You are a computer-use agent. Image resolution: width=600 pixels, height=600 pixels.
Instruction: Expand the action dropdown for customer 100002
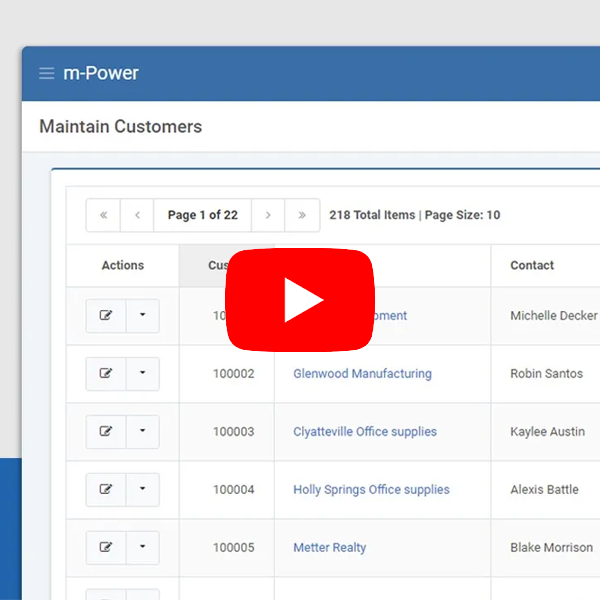(142, 374)
